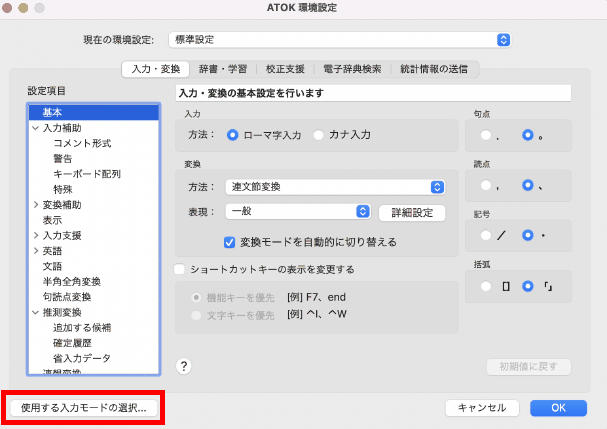
Task: Open the 変換 方法 連文節変換 dropdown
Action: (335, 187)
